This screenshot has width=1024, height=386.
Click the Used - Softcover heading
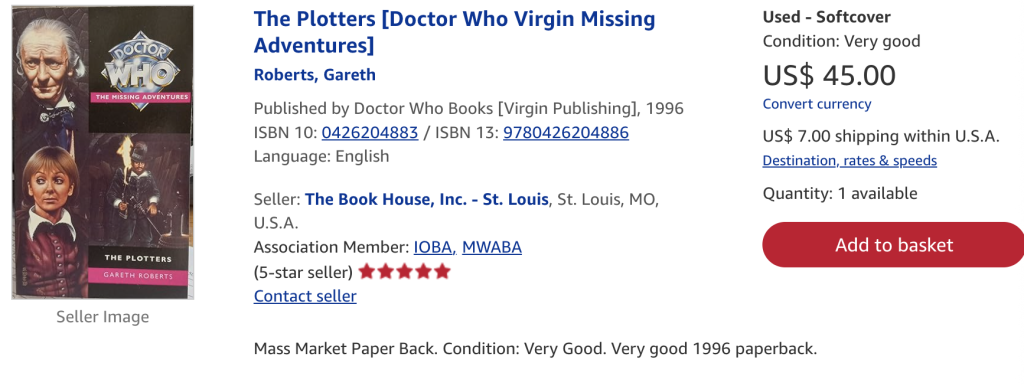coord(826,17)
